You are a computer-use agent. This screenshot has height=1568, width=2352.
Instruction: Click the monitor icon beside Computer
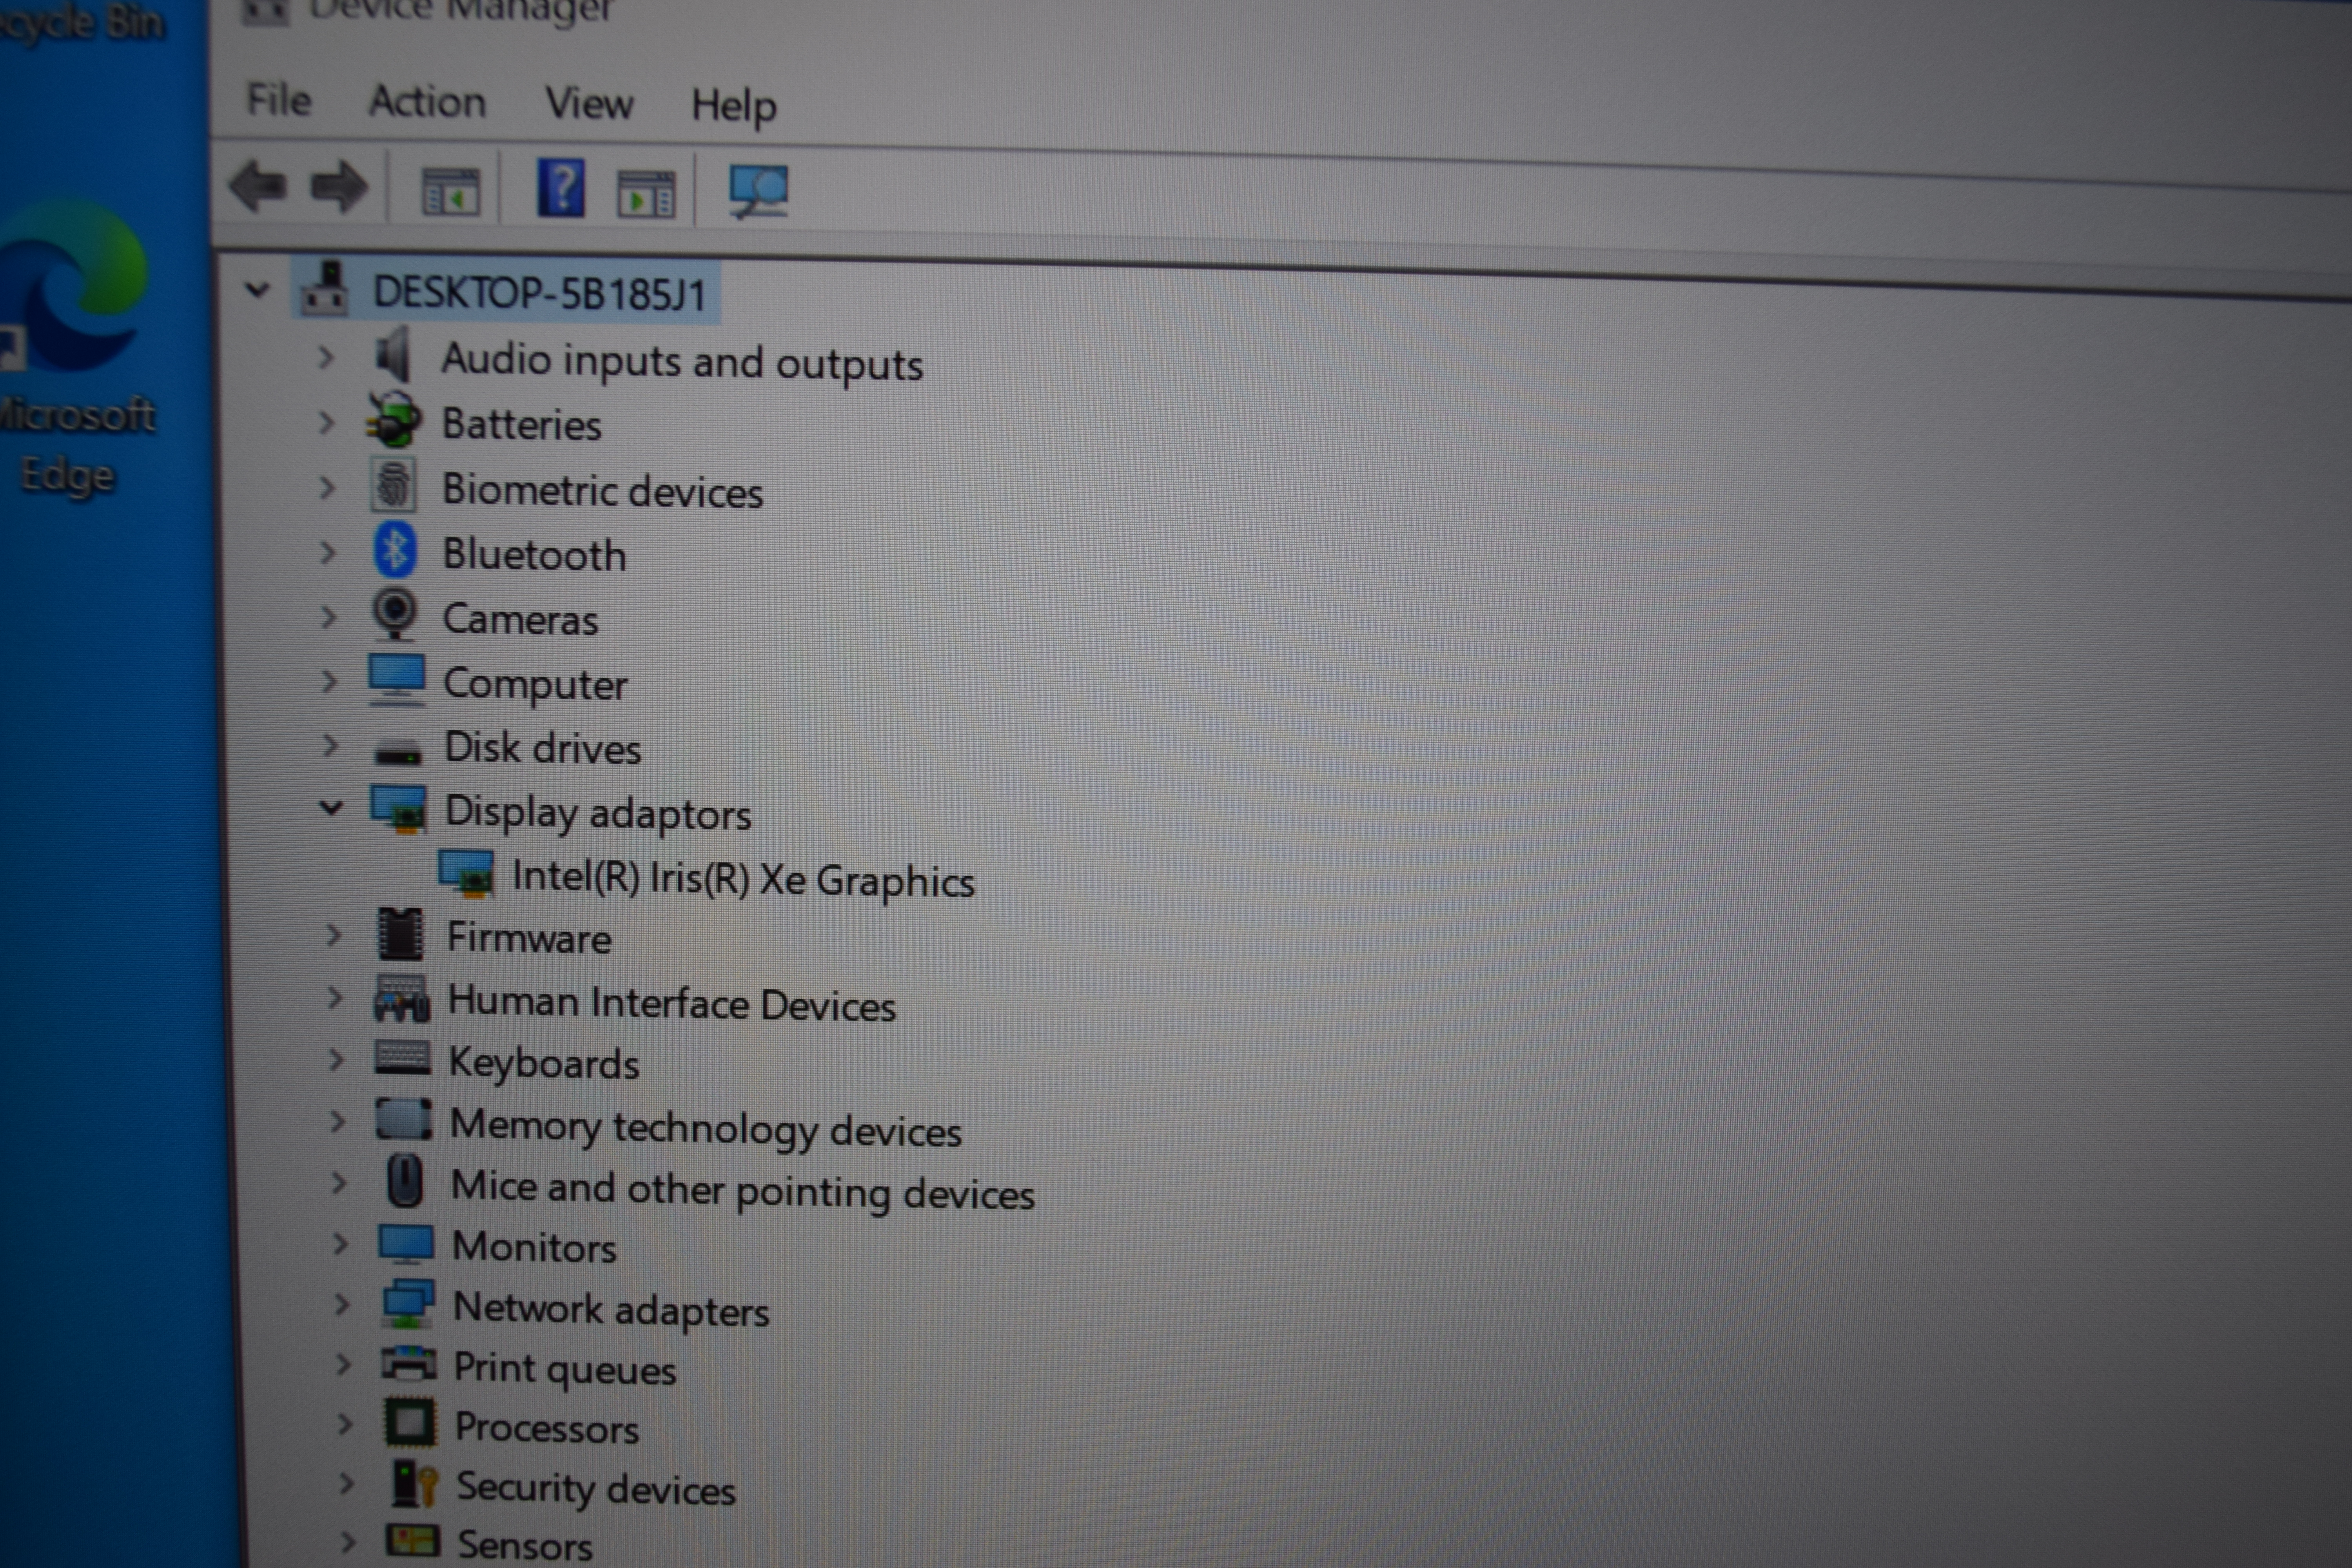click(397, 680)
